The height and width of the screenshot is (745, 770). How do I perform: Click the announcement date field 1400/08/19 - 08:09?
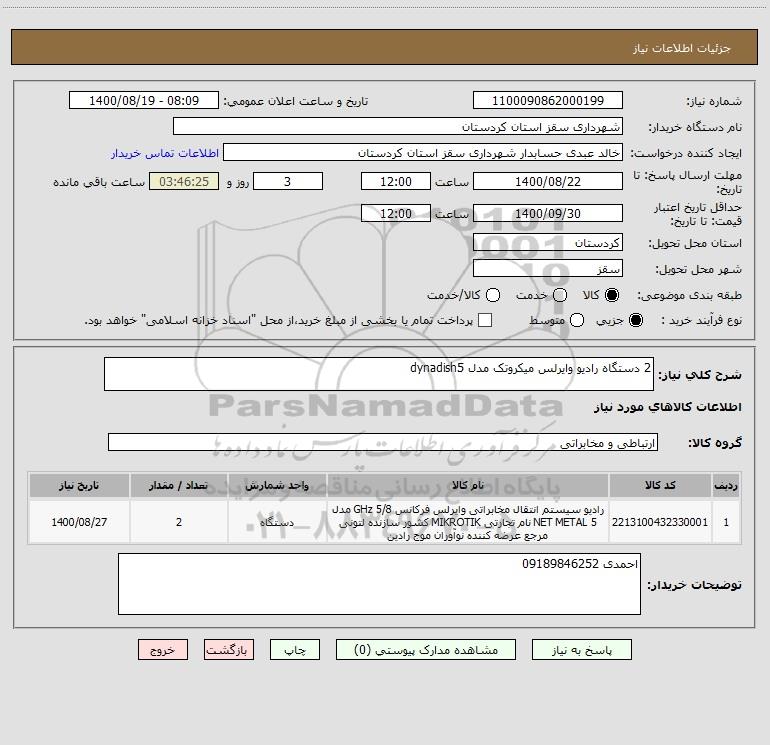click(x=143, y=101)
